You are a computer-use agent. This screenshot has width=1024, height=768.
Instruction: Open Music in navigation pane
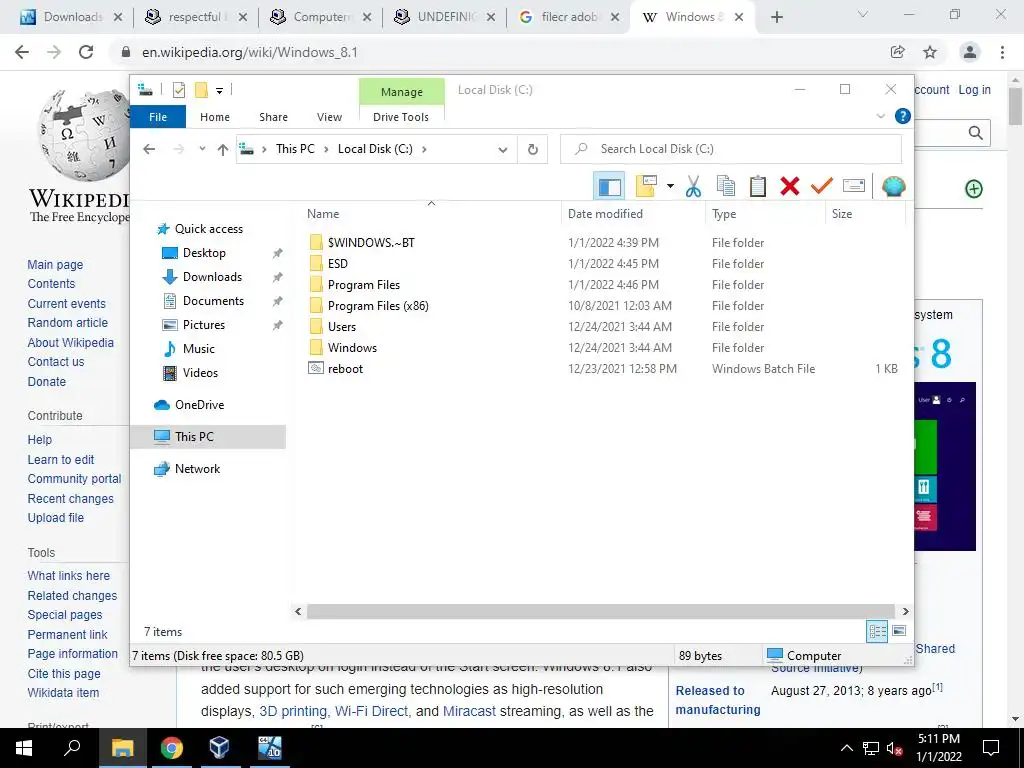pos(199,349)
